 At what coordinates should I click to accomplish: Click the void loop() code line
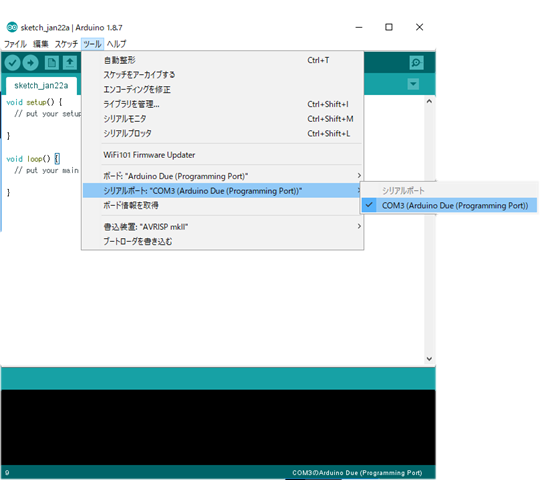[x=33, y=159]
